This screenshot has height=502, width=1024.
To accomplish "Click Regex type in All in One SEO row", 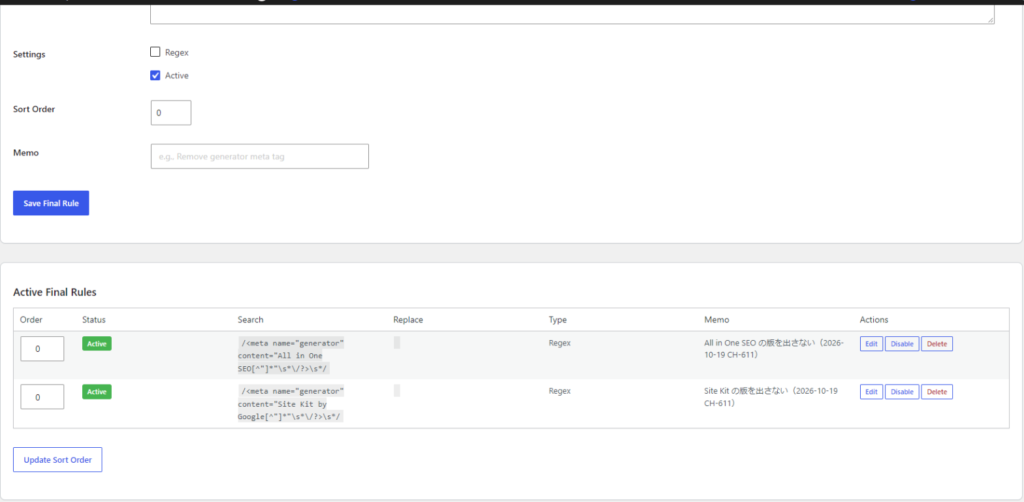I will coord(560,343).
